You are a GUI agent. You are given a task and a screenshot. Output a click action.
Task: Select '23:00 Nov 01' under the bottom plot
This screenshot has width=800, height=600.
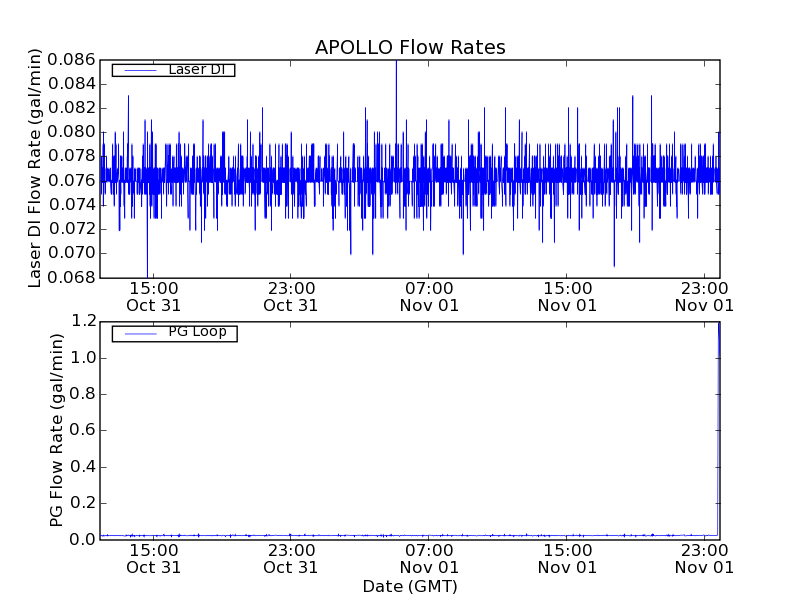click(704, 558)
